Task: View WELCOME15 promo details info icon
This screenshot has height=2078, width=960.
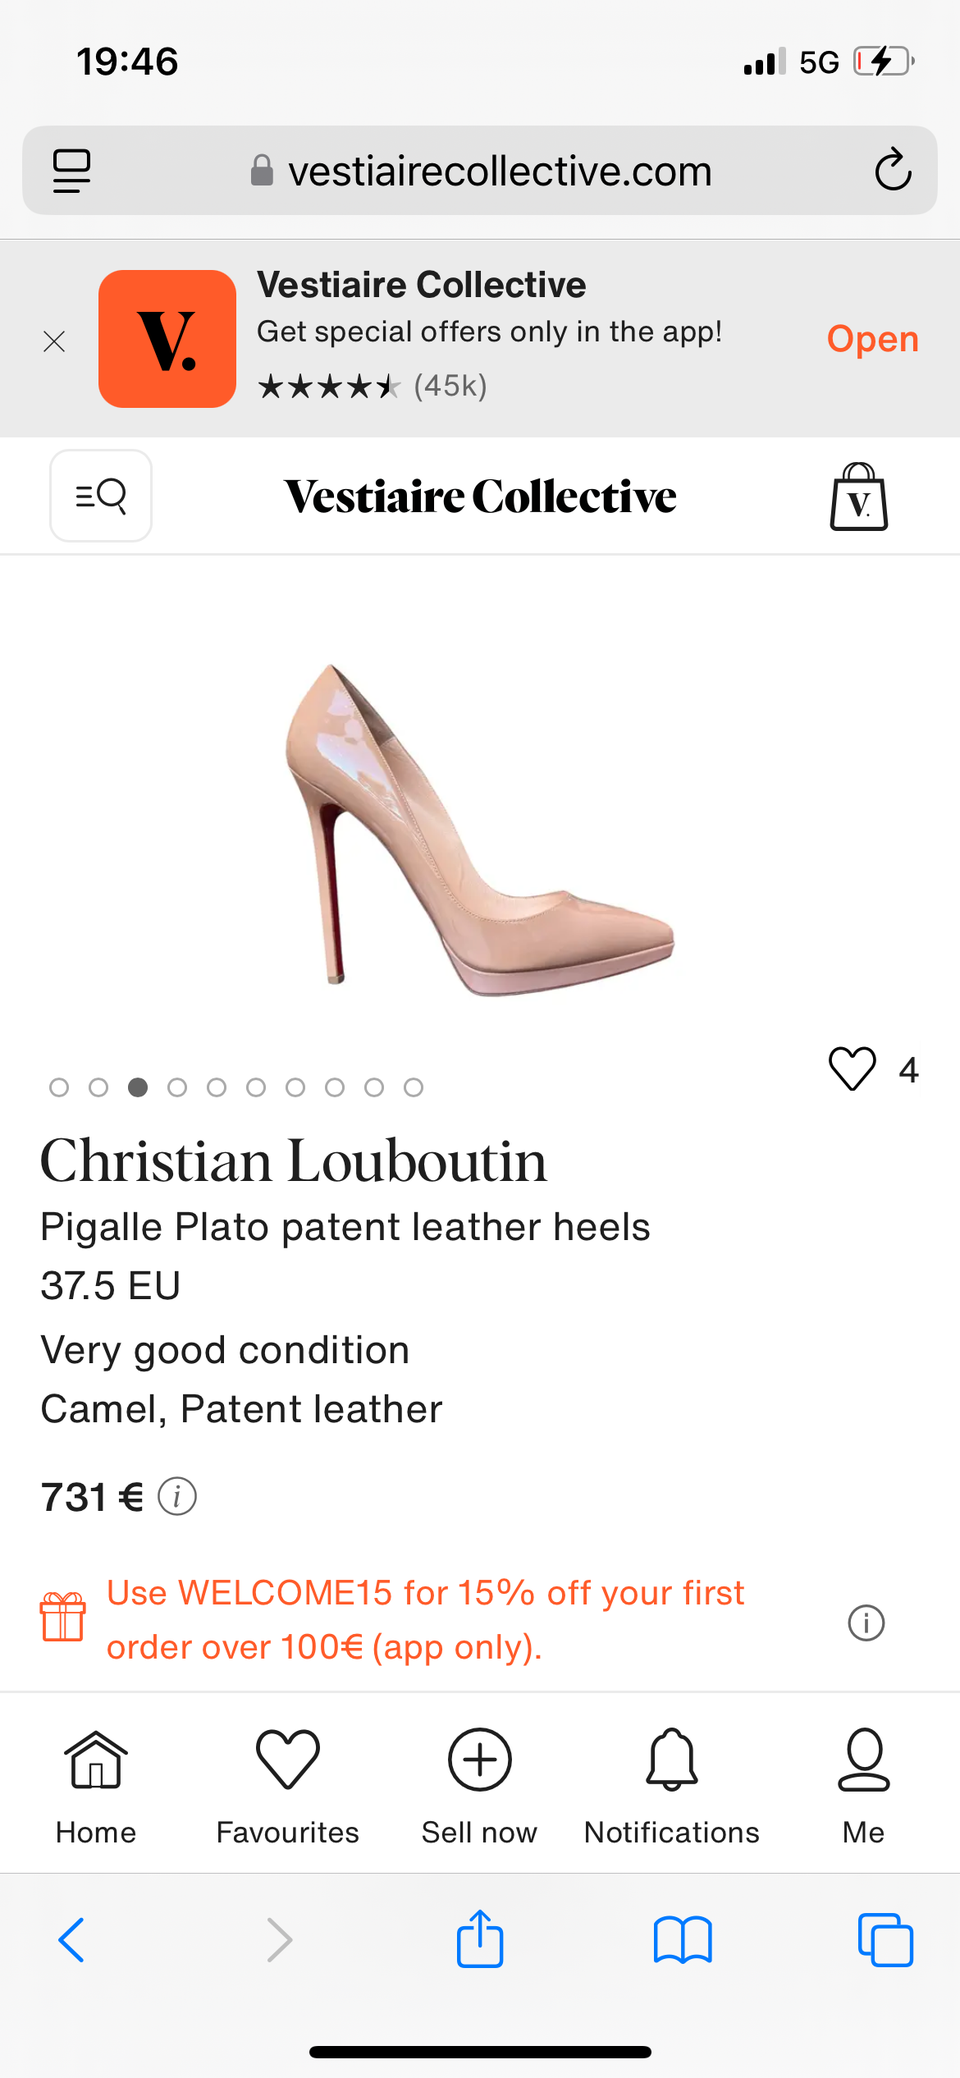Action: (866, 1622)
